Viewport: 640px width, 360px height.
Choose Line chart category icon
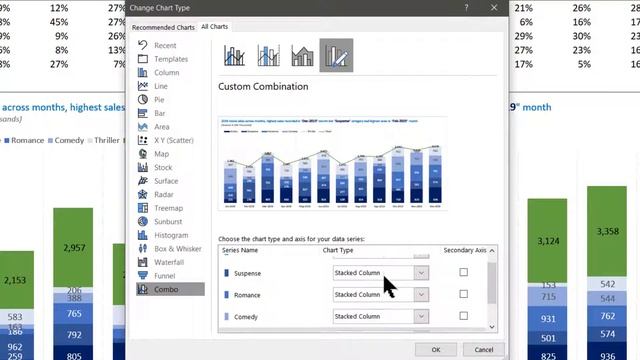(x=142, y=86)
